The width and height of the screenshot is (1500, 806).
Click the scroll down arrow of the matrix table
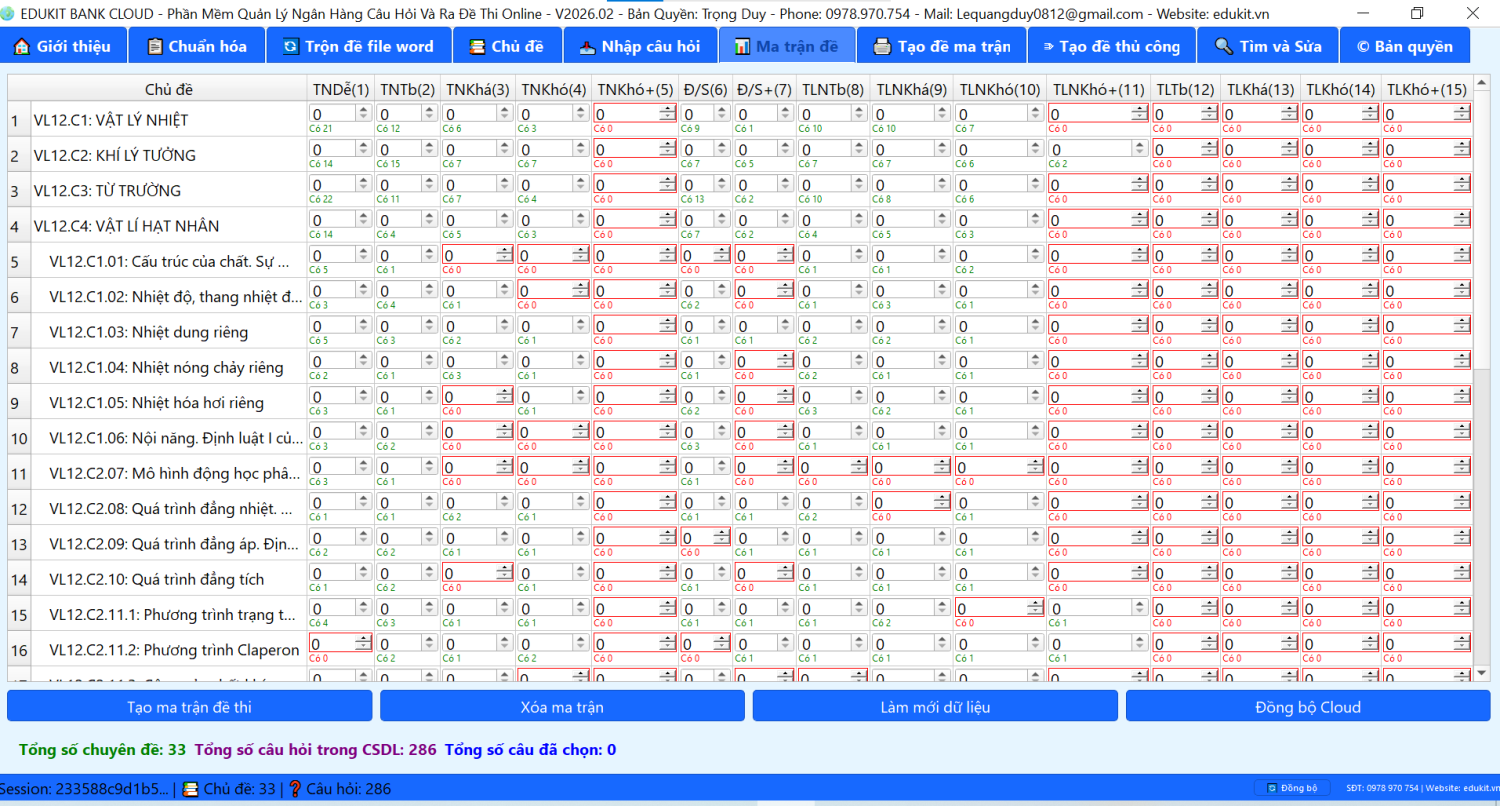[x=1482, y=673]
